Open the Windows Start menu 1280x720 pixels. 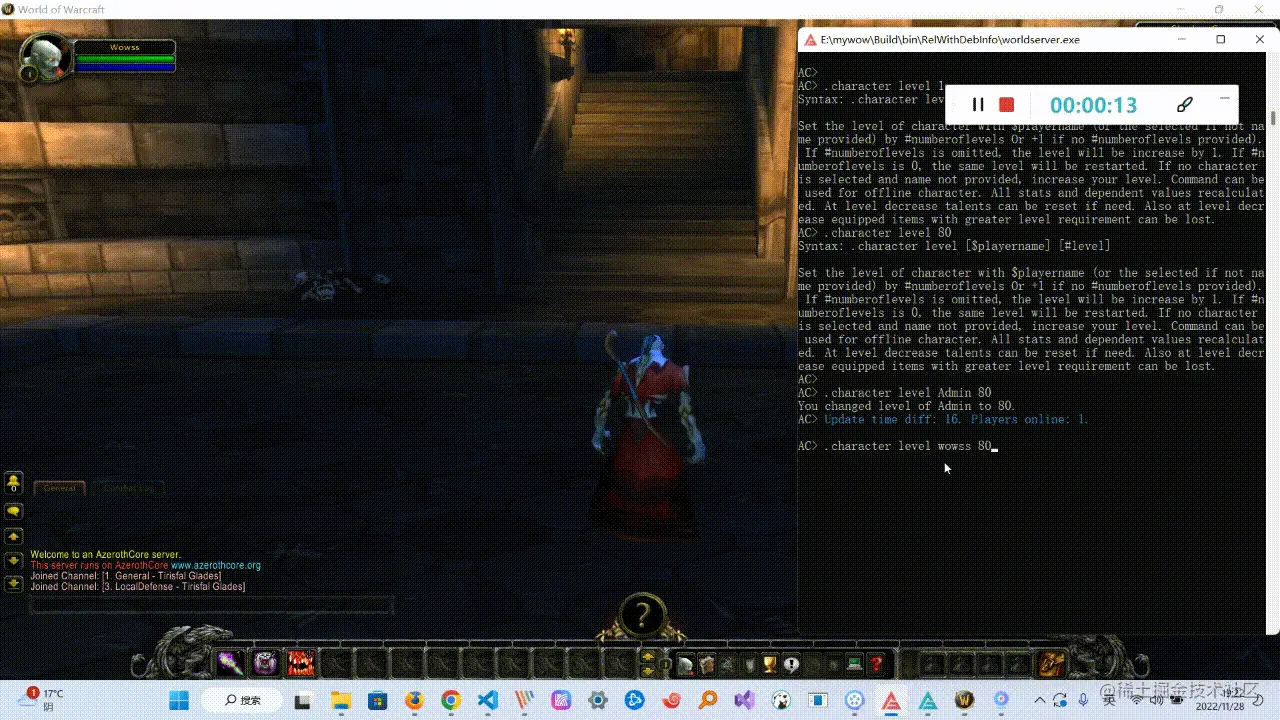179,700
